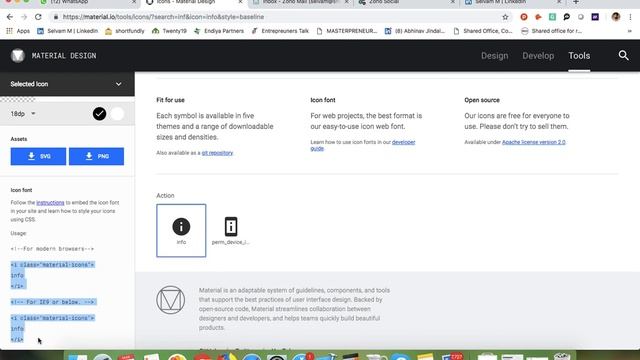Image resolution: width=640 pixels, height=360 pixels.
Task: Click the orange extension icon in the toolbar
Action: pyautogui.click(x=538, y=17)
